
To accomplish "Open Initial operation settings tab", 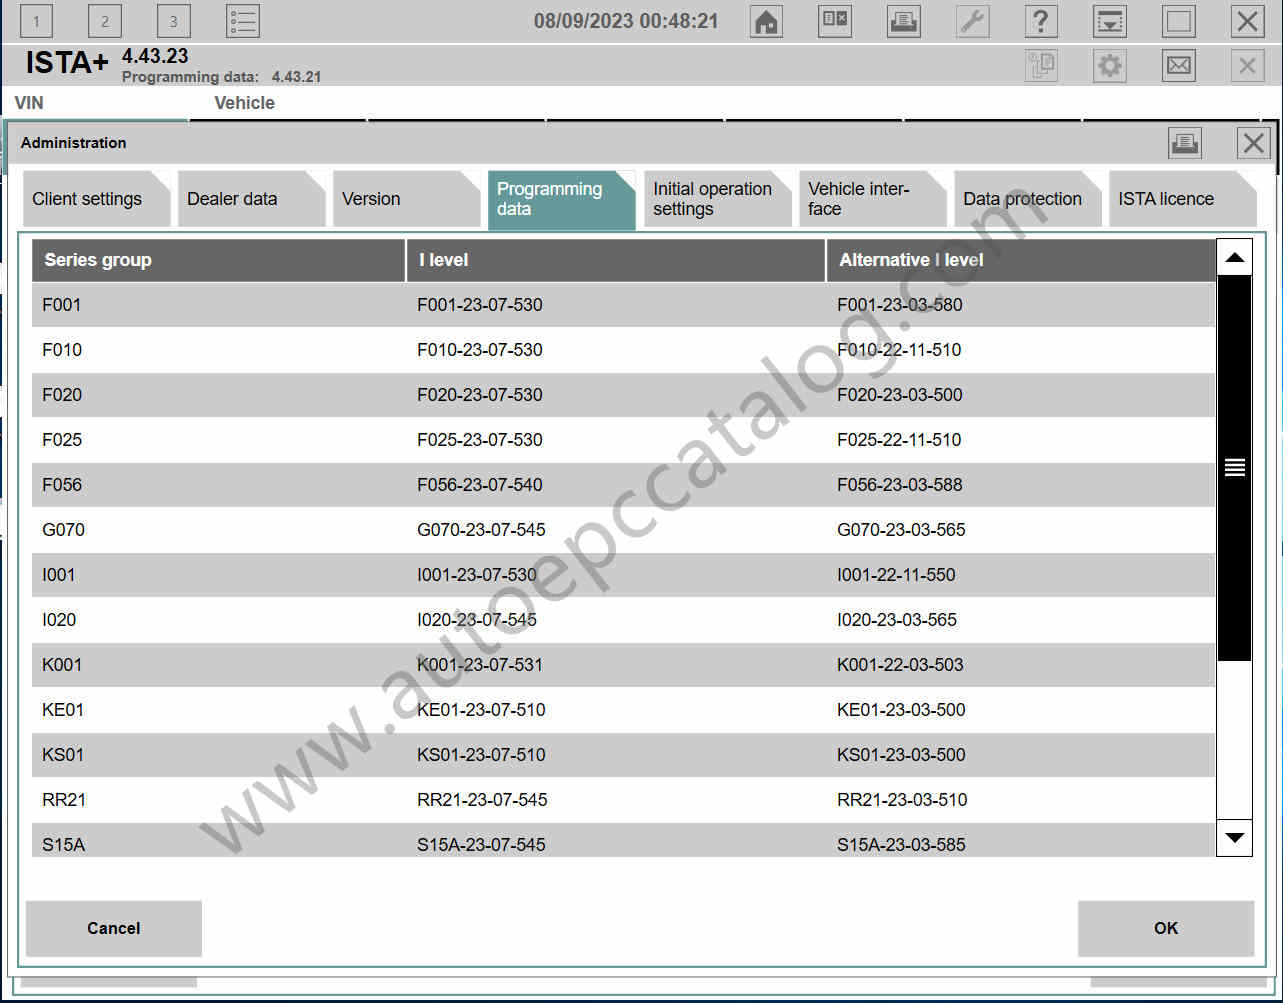I will [718, 199].
